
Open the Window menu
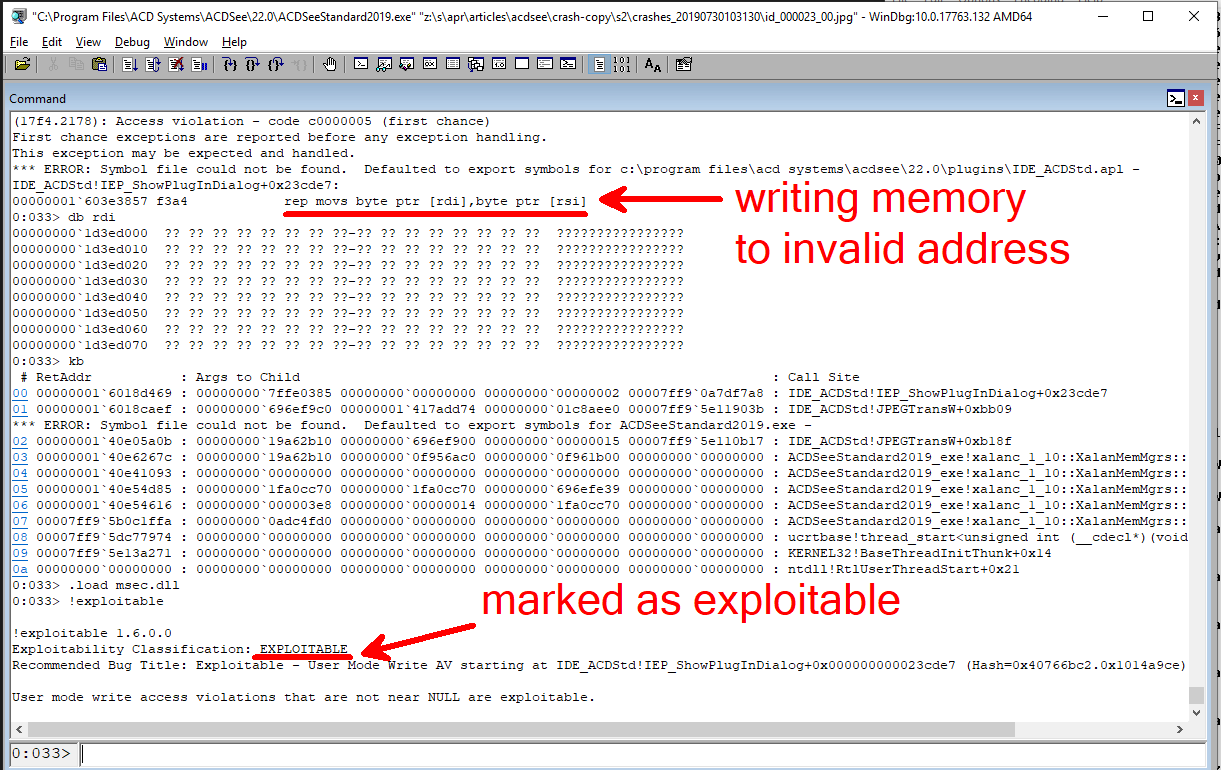pos(186,42)
